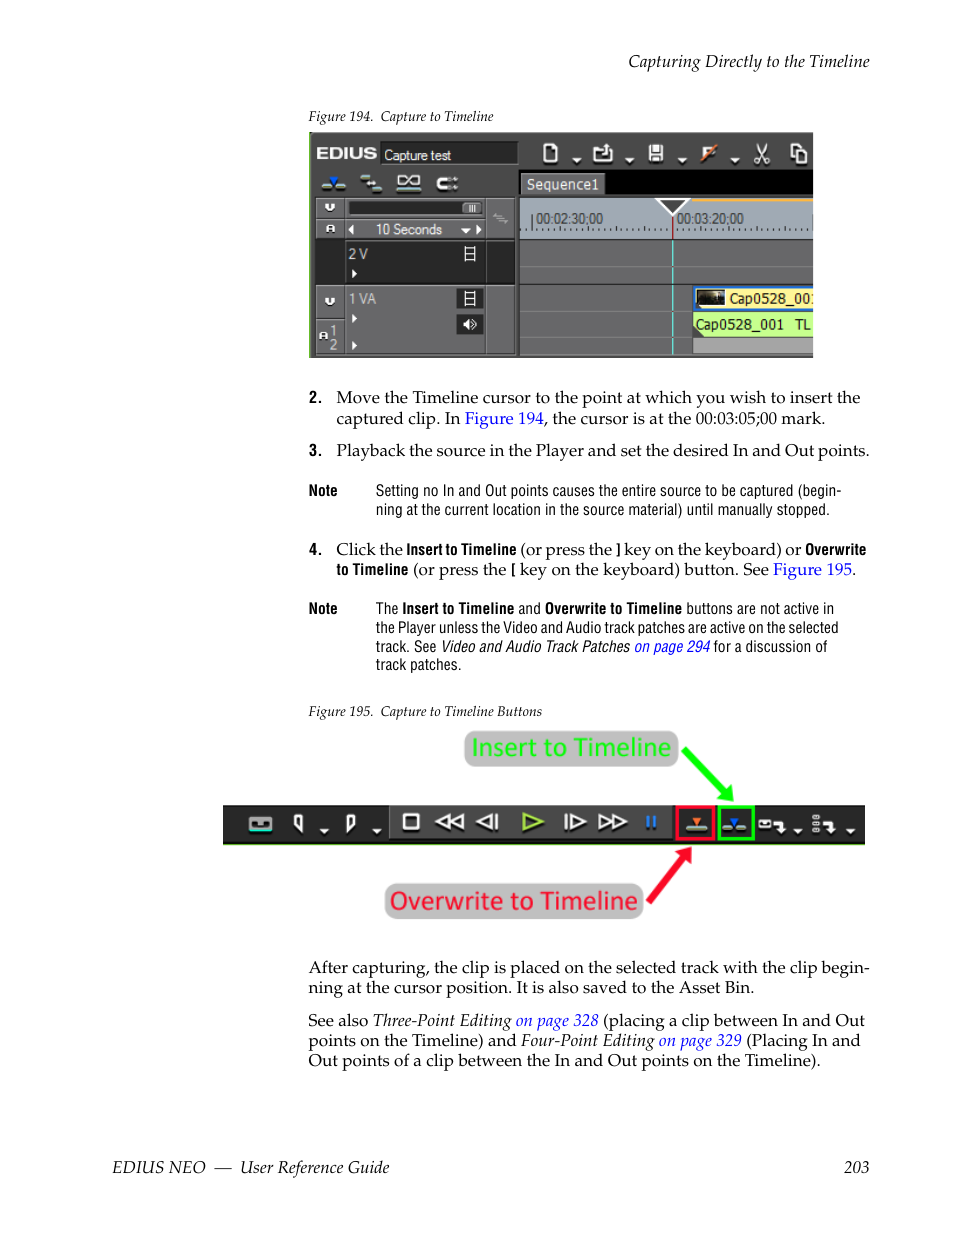Expand the Open Project dropdown arrow
954x1235 pixels.
[x=629, y=160]
